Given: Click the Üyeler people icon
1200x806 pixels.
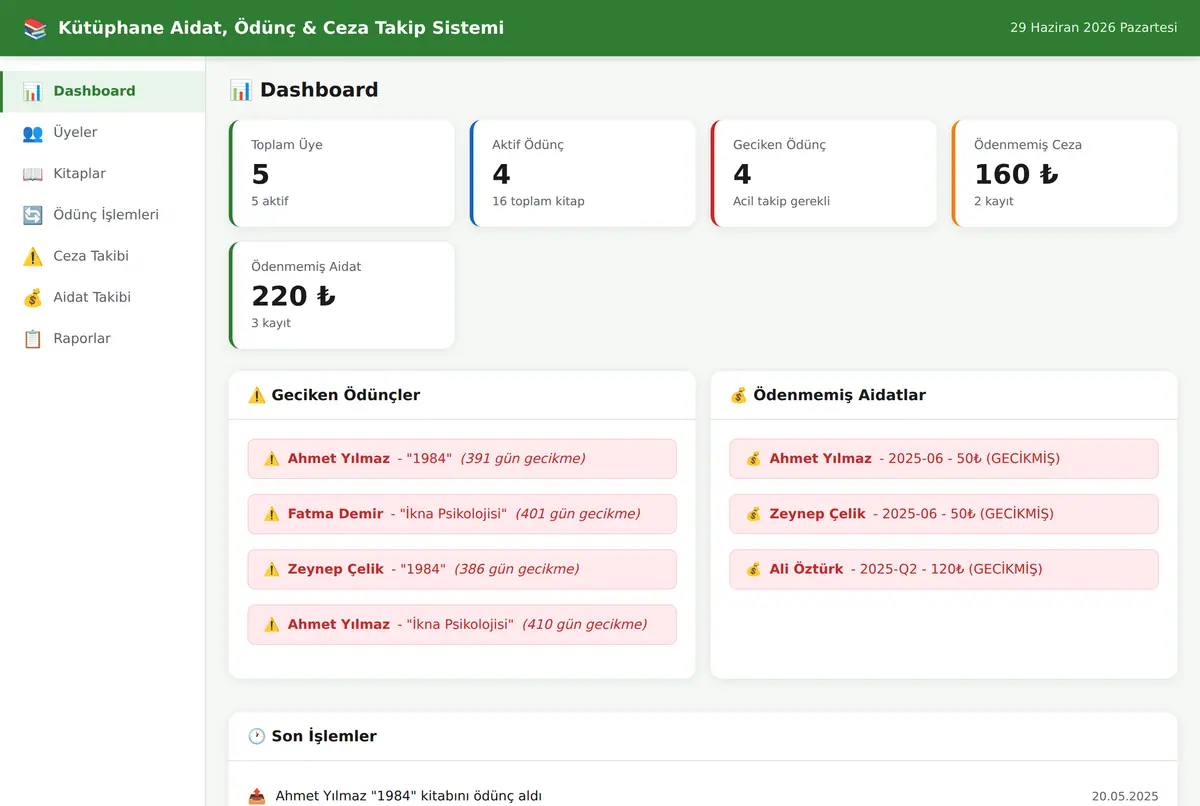Looking at the screenshot, I should pos(33,132).
